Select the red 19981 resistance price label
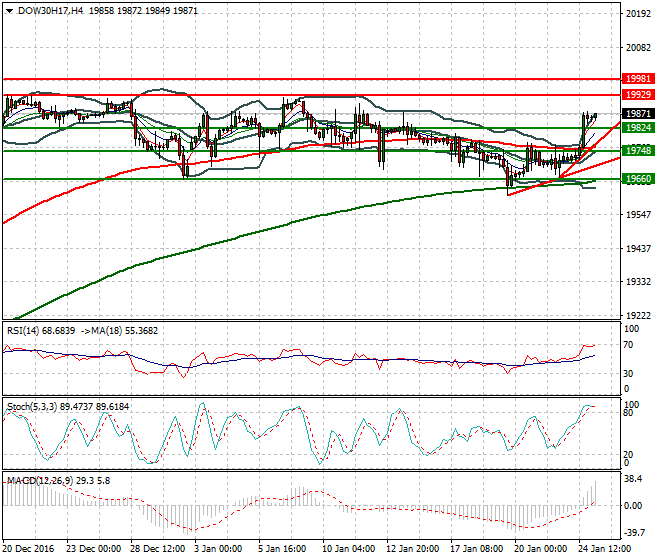This screenshot has height=560, width=660. coord(638,79)
